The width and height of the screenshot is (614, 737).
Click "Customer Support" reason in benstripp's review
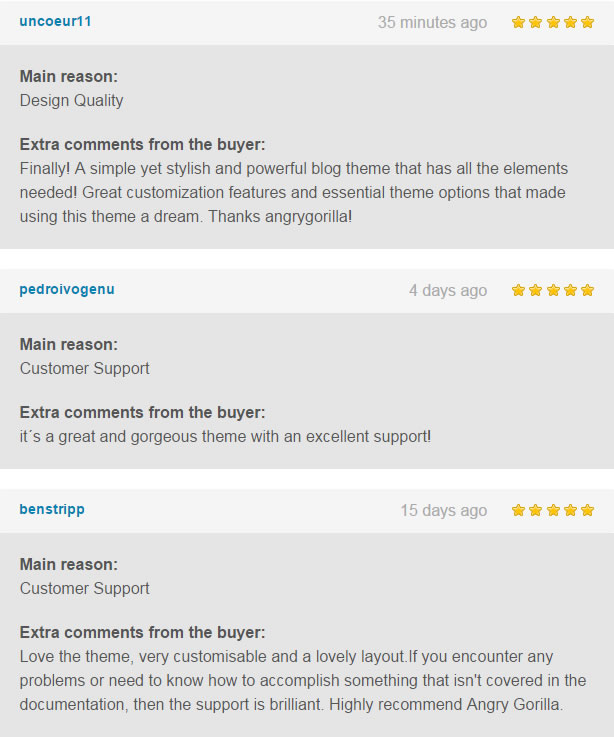pos(85,588)
